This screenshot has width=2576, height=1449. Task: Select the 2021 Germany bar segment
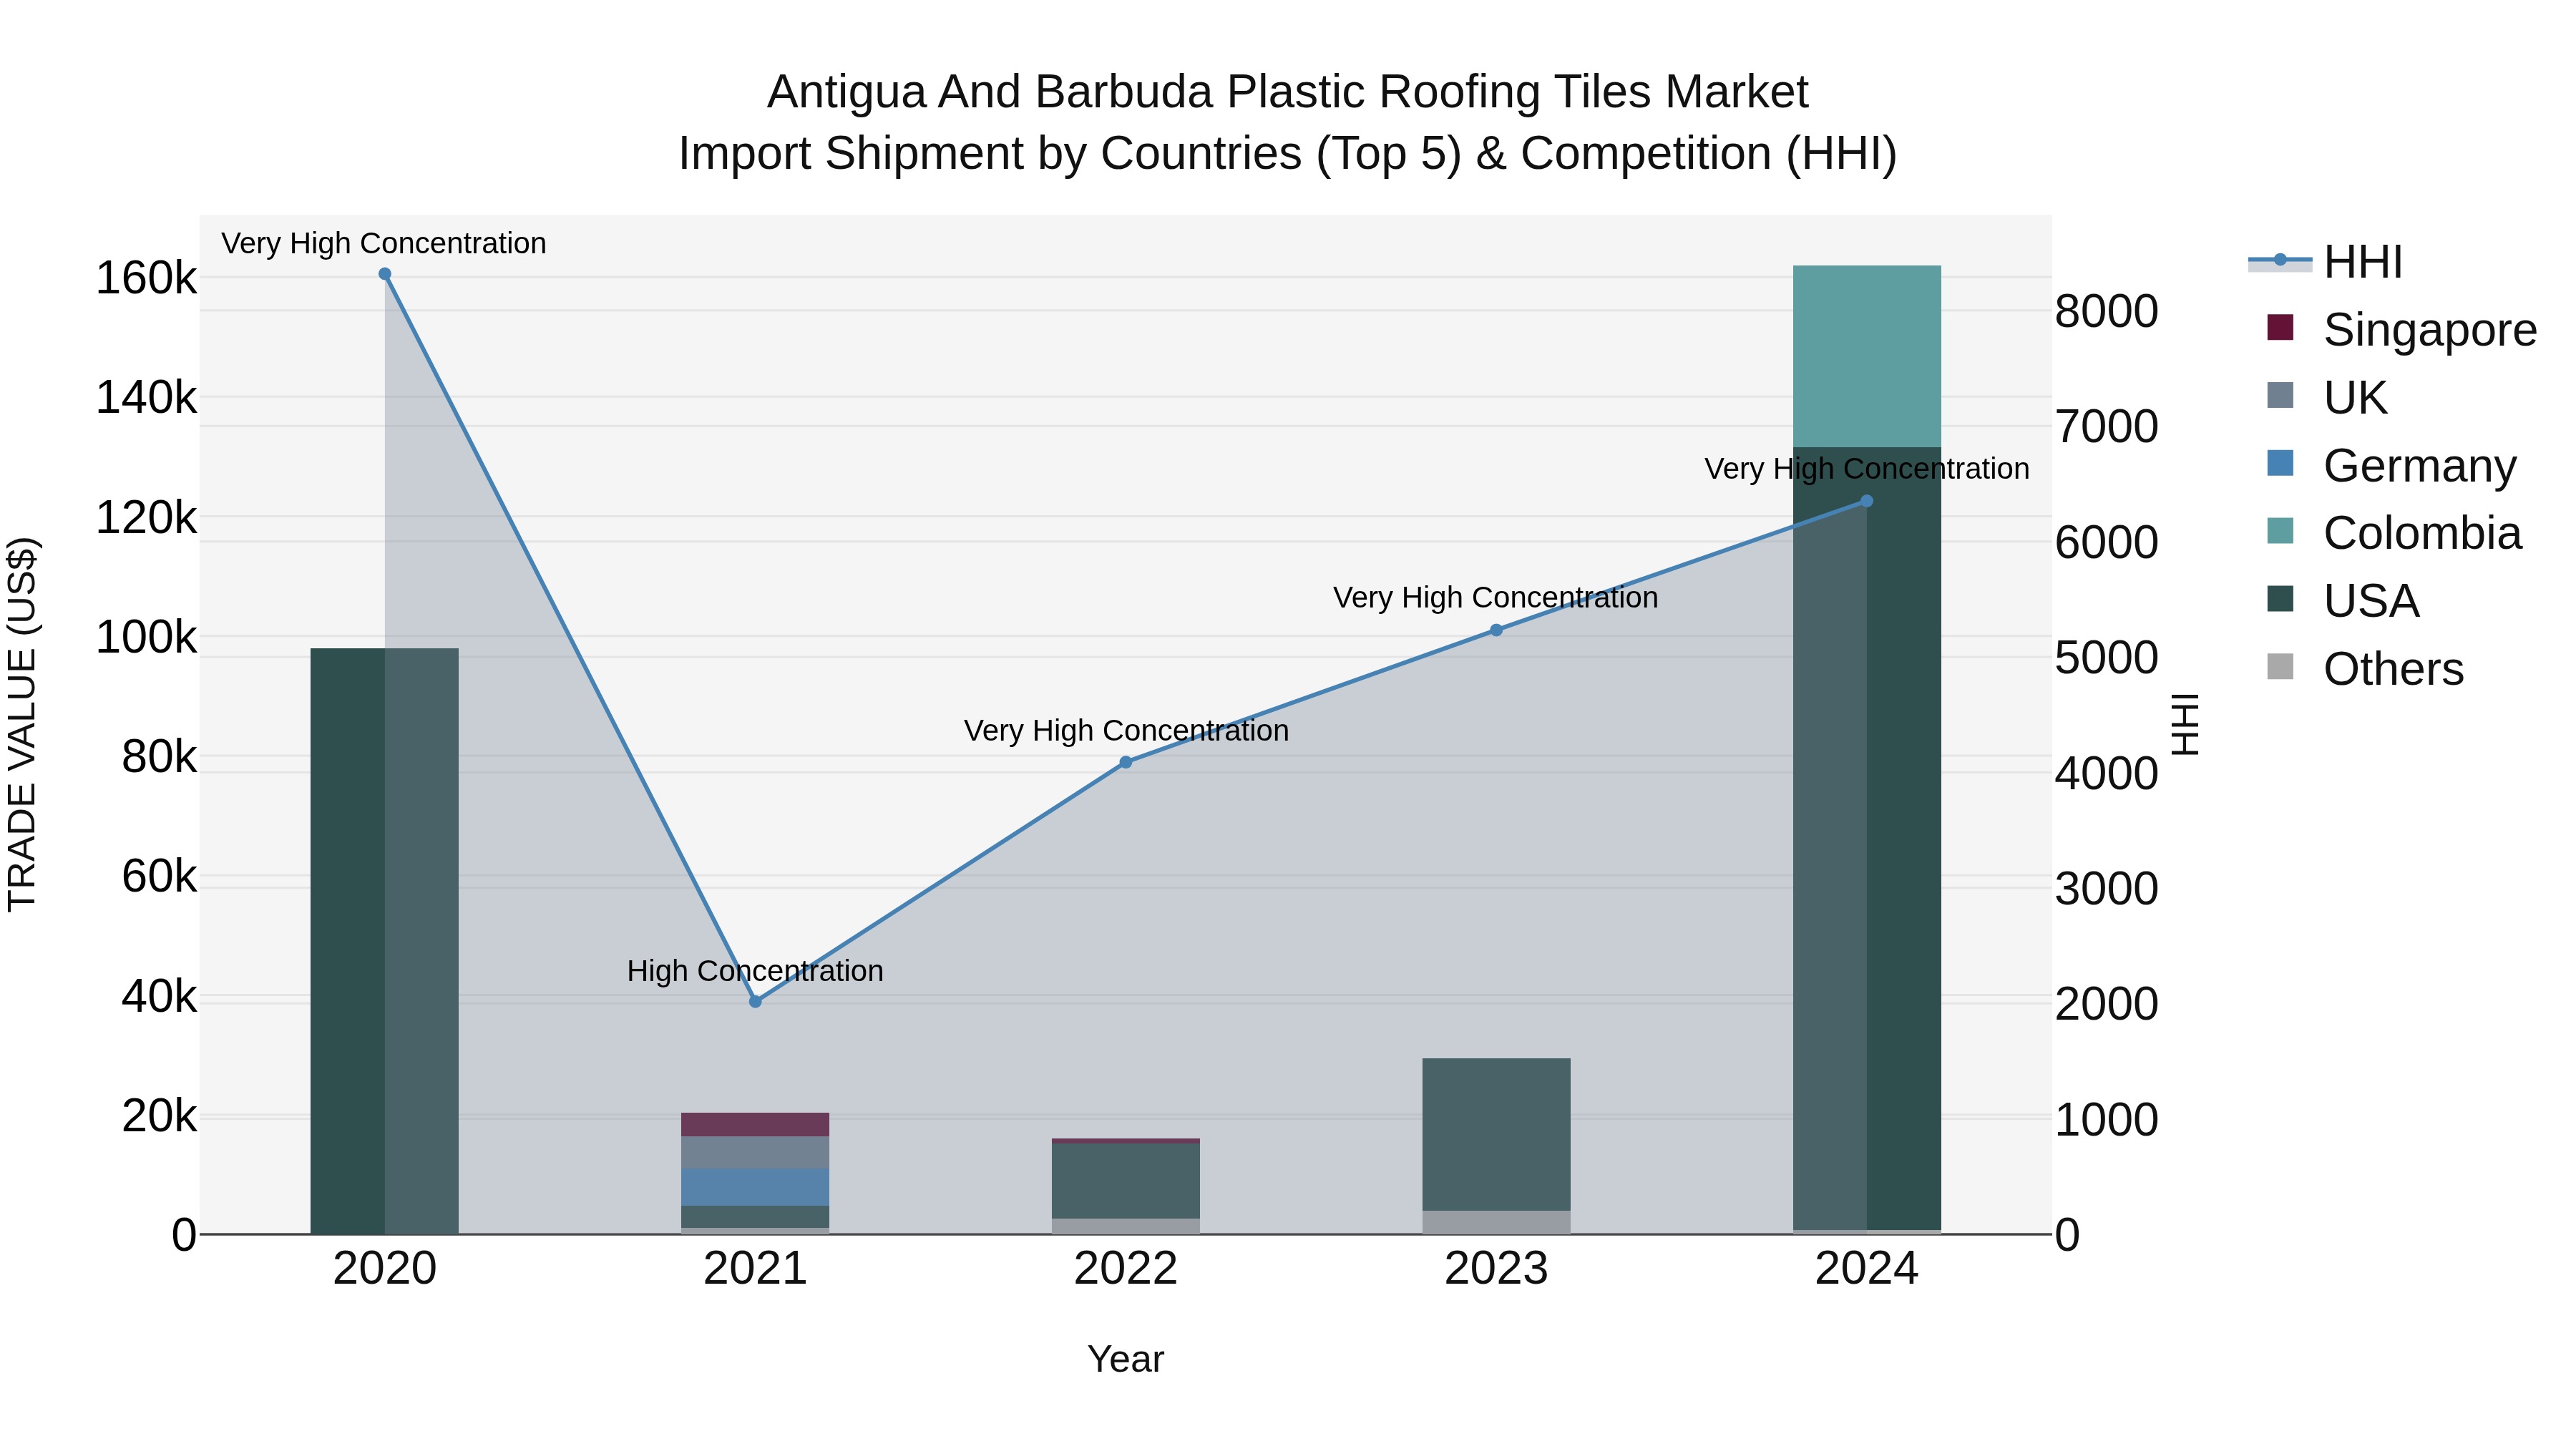[755, 1187]
